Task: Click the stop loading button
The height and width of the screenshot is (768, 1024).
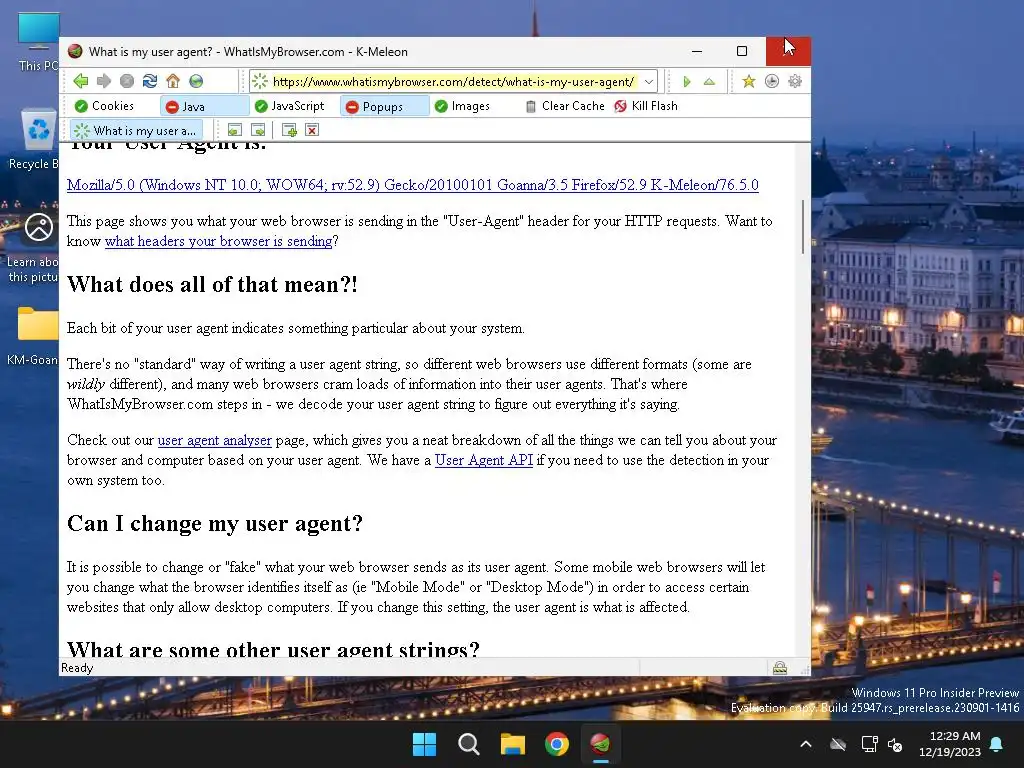Action: tap(127, 81)
